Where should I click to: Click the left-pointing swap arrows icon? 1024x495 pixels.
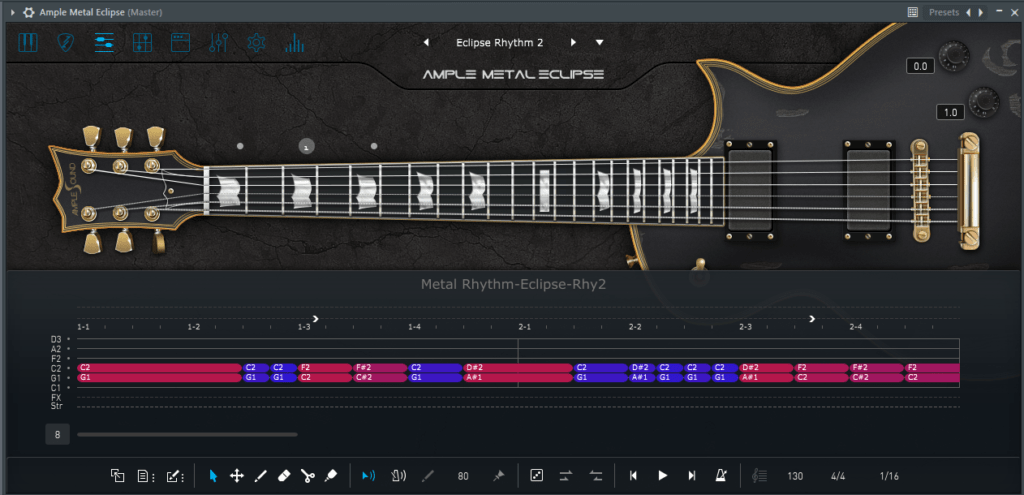(x=595, y=476)
